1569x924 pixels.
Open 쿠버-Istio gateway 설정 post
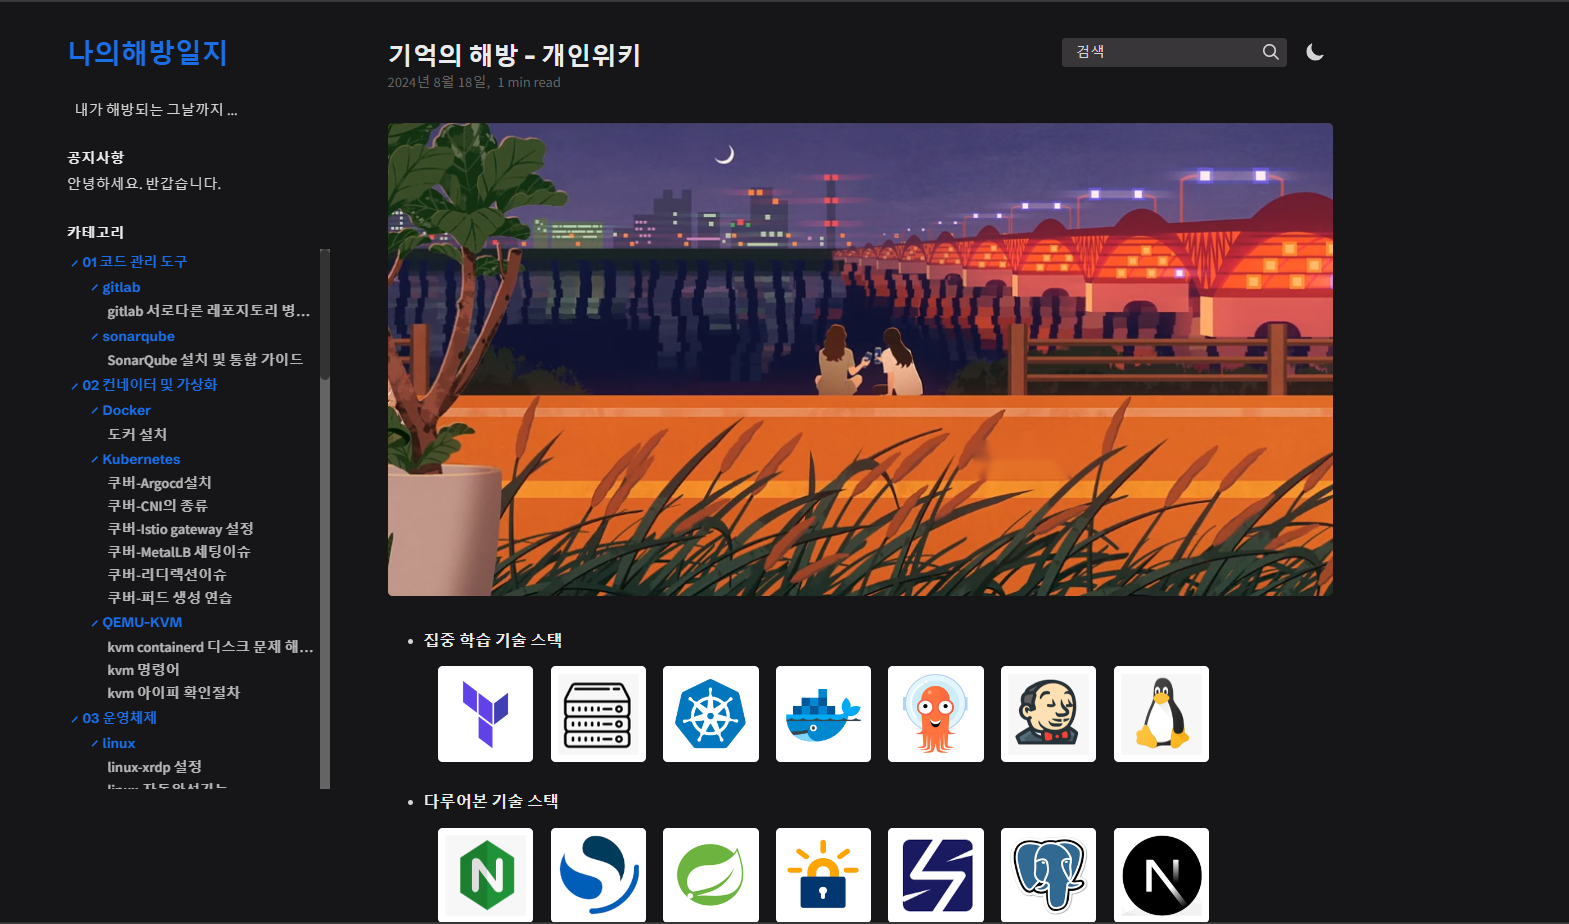[x=181, y=529]
